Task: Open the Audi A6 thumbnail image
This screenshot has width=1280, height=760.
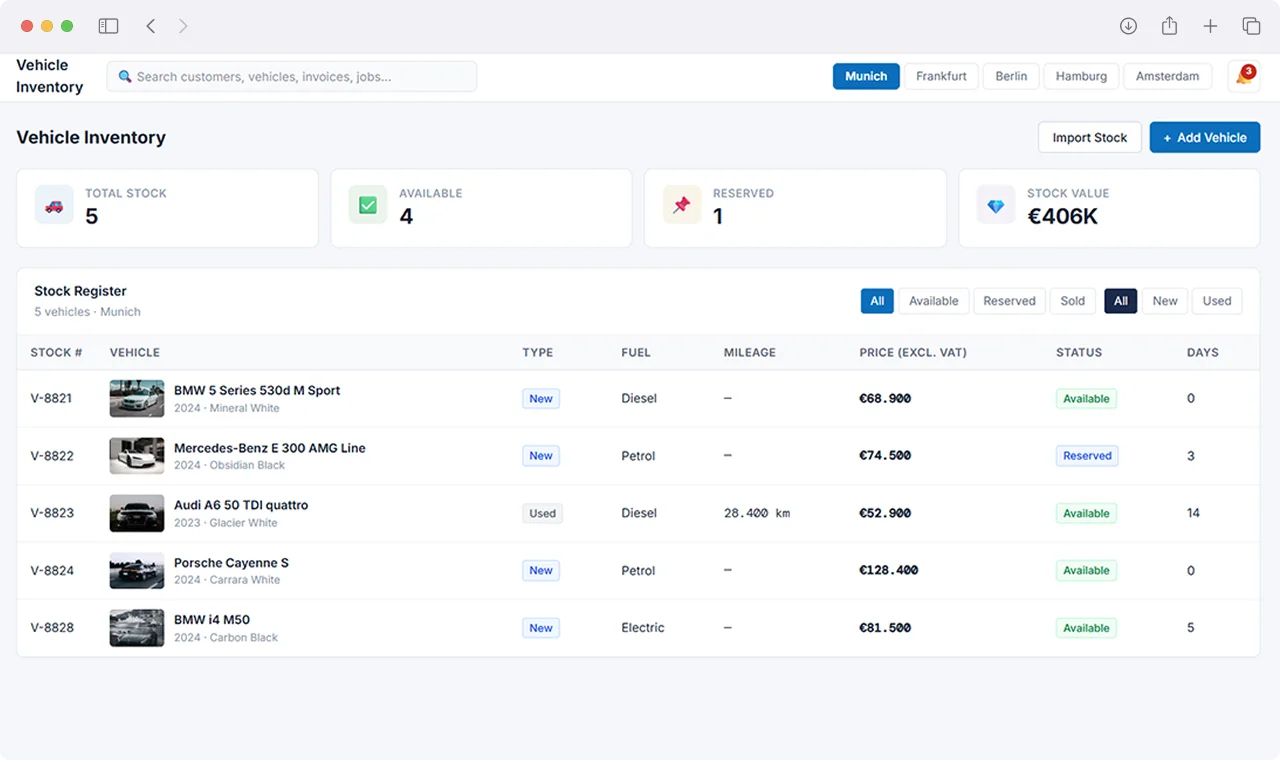Action: tap(137, 513)
